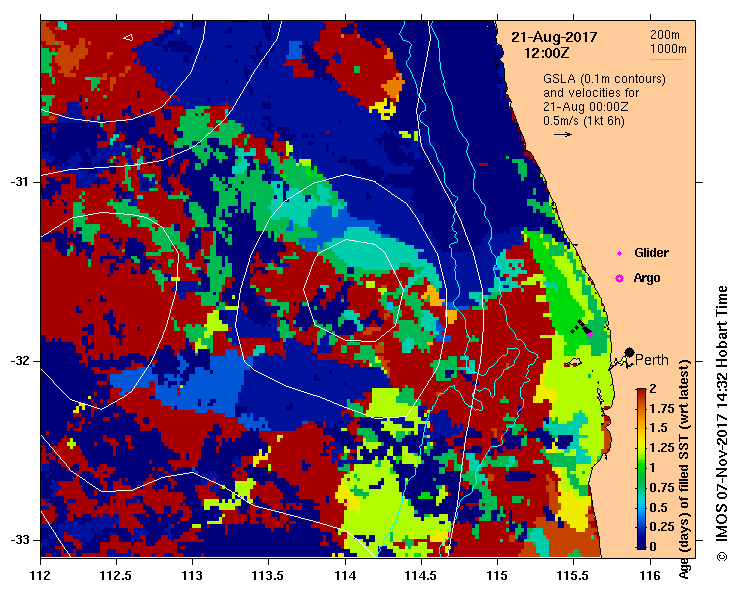Image resolution: width=739 pixels, height=592 pixels.
Task: Click the longitude label 112.5
Action: [116, 576]
